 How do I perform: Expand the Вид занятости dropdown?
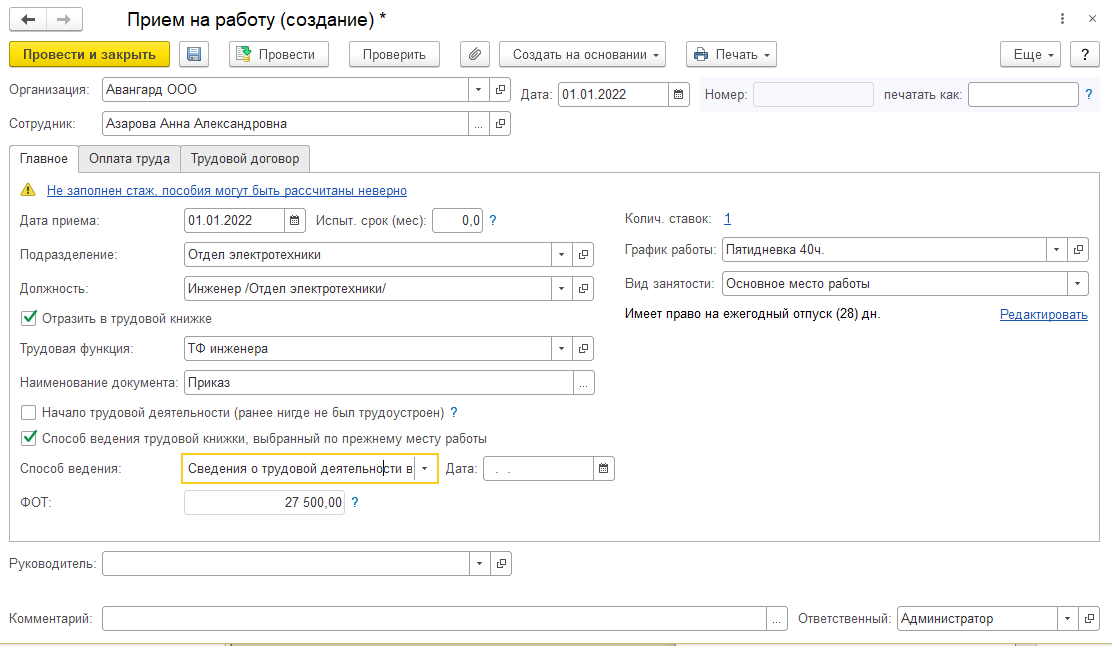pos(1078,283)
